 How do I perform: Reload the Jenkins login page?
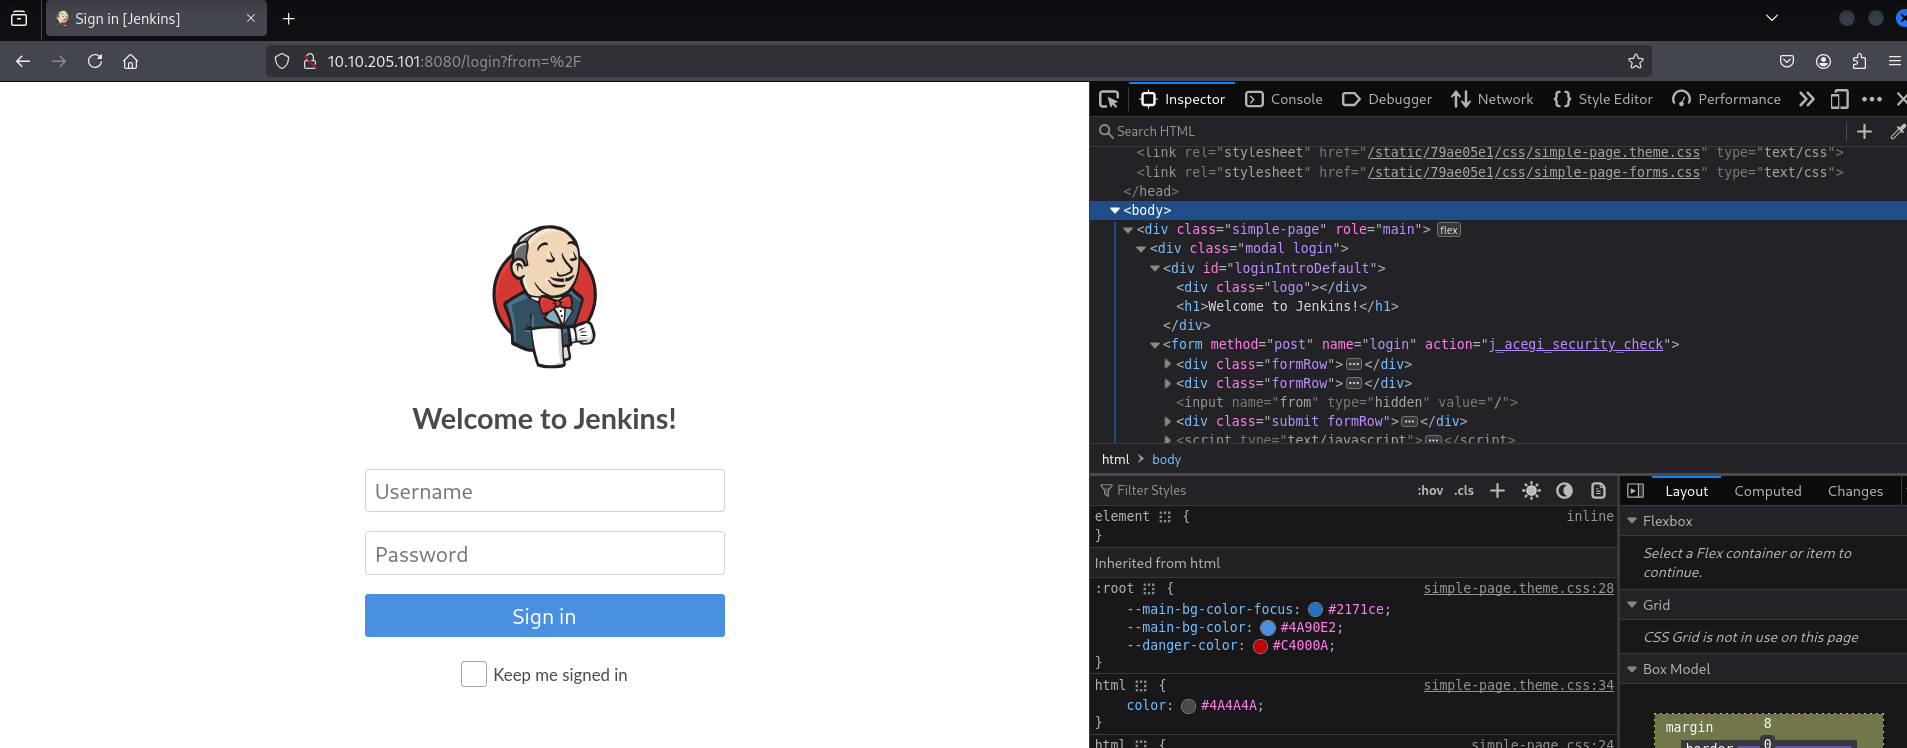[x=95, y=61]
